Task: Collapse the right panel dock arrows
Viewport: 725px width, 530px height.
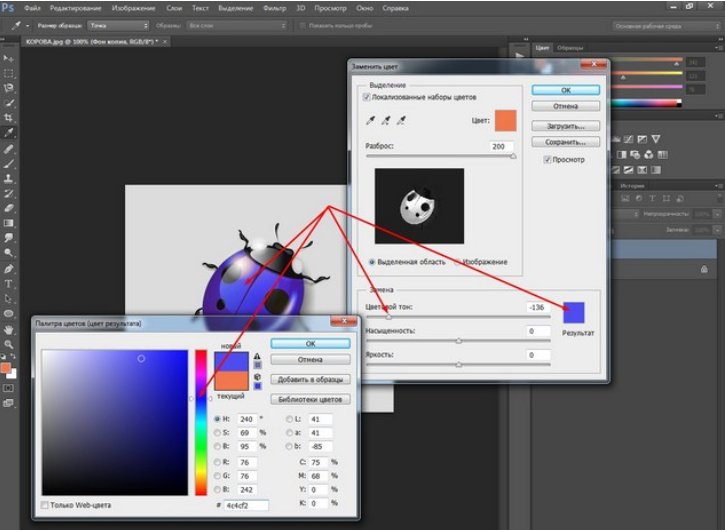Action: coord(718,39)
